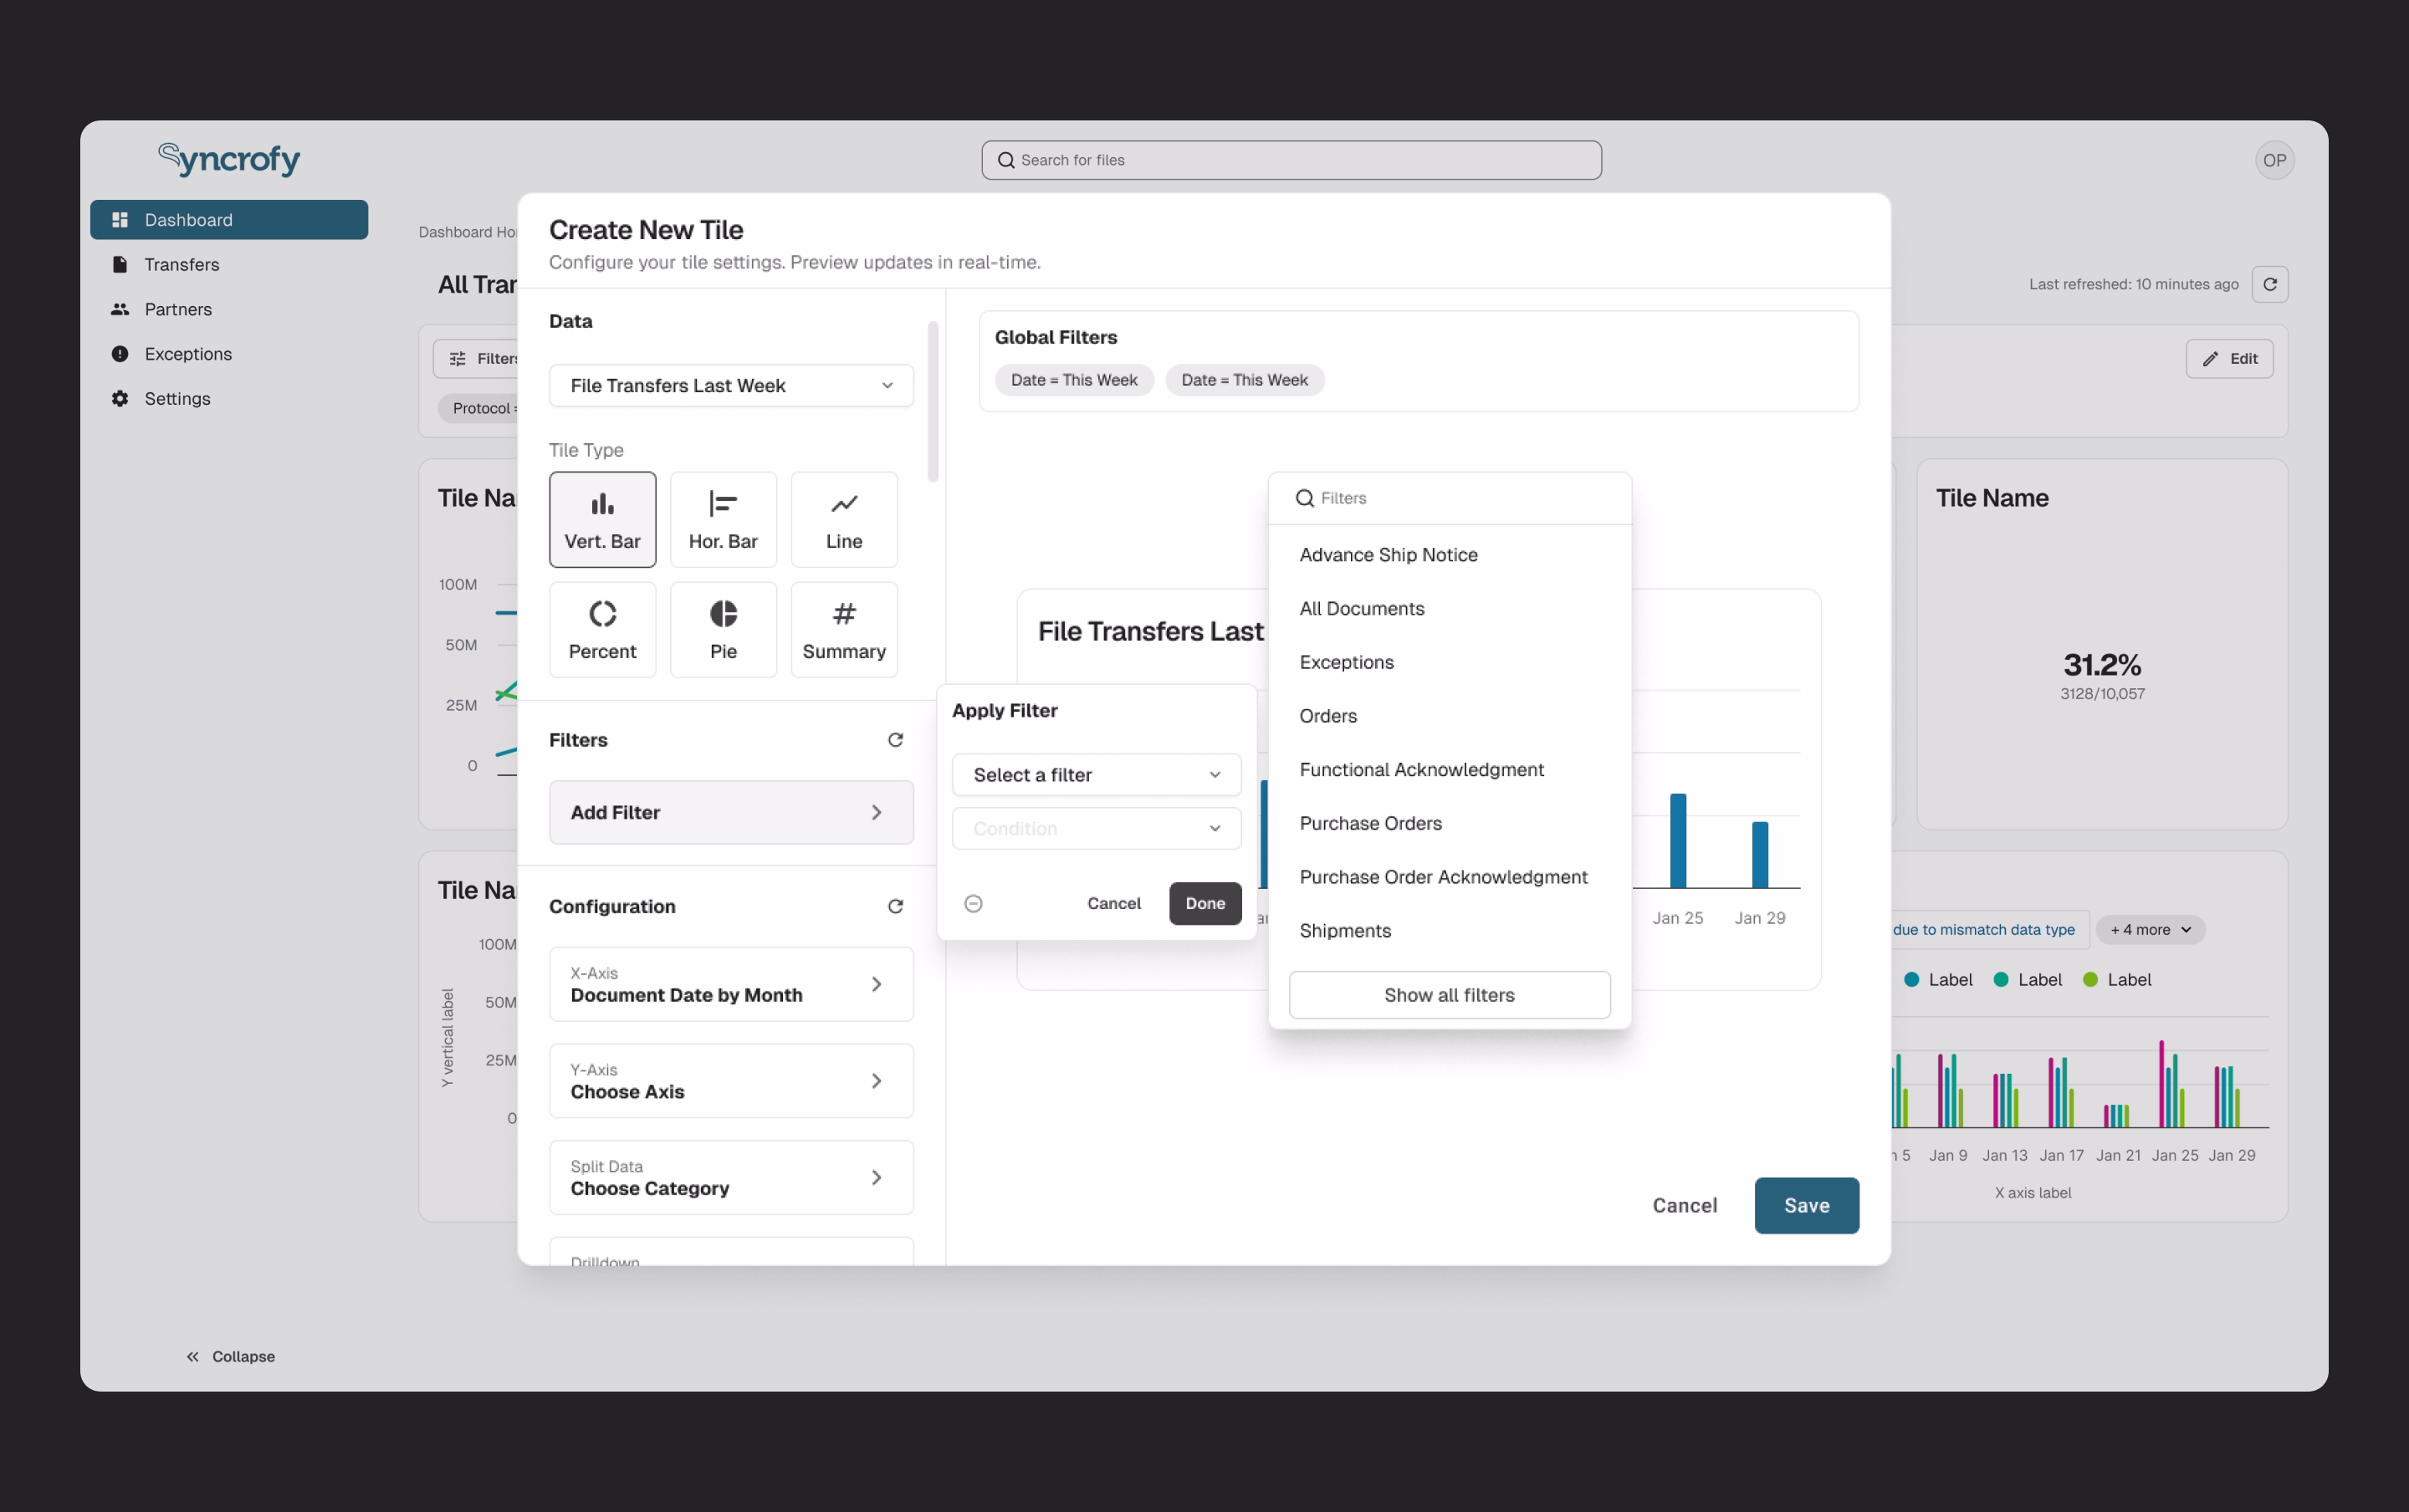Click the refresh icon next to Last refreshed
This screenshot has height=1512, width=2409.
tap(2270, 284)
